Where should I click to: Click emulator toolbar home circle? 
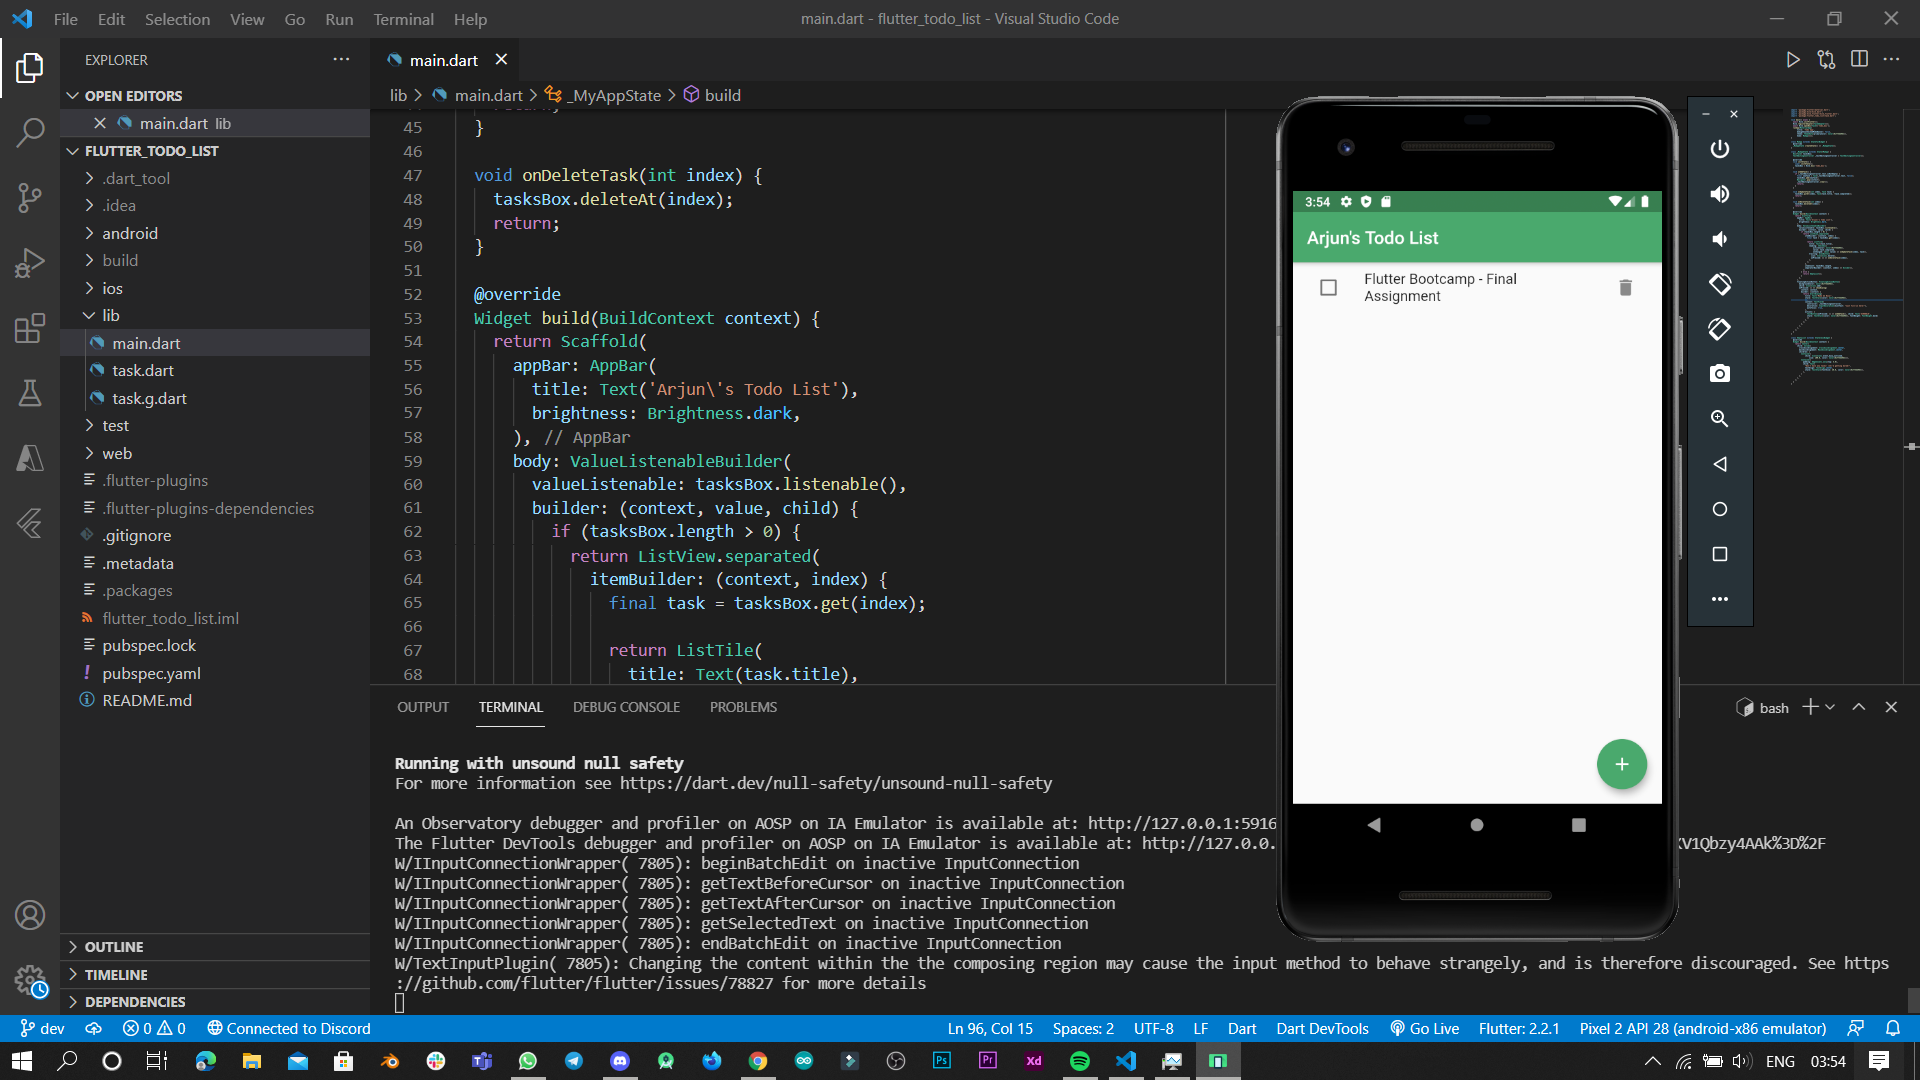(1720, 509)
